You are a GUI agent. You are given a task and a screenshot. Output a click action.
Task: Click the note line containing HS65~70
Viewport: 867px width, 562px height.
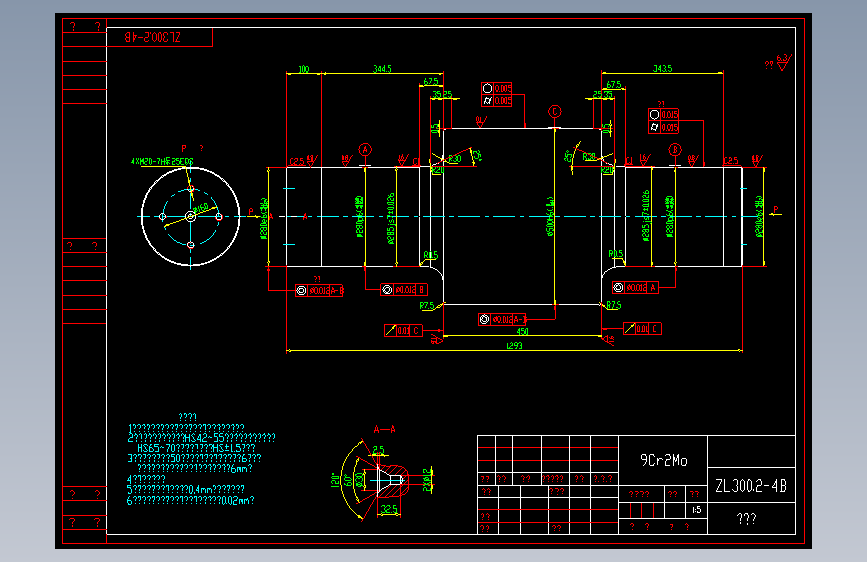tap(196, 447)
